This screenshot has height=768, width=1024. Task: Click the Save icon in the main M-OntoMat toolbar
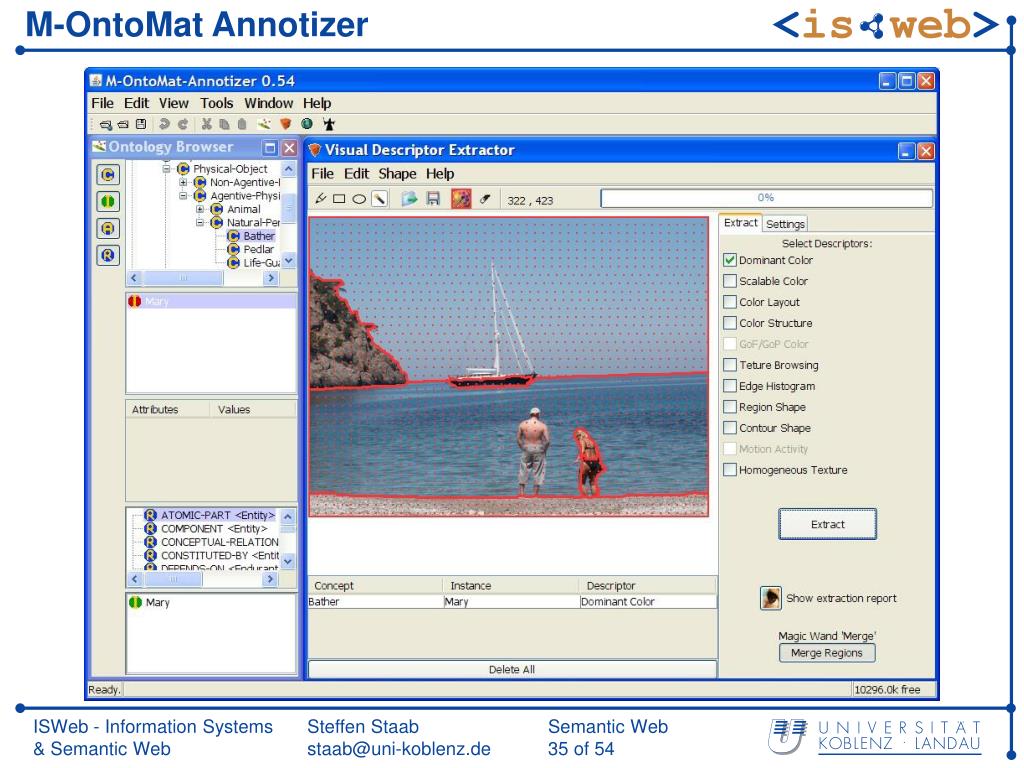141,124
